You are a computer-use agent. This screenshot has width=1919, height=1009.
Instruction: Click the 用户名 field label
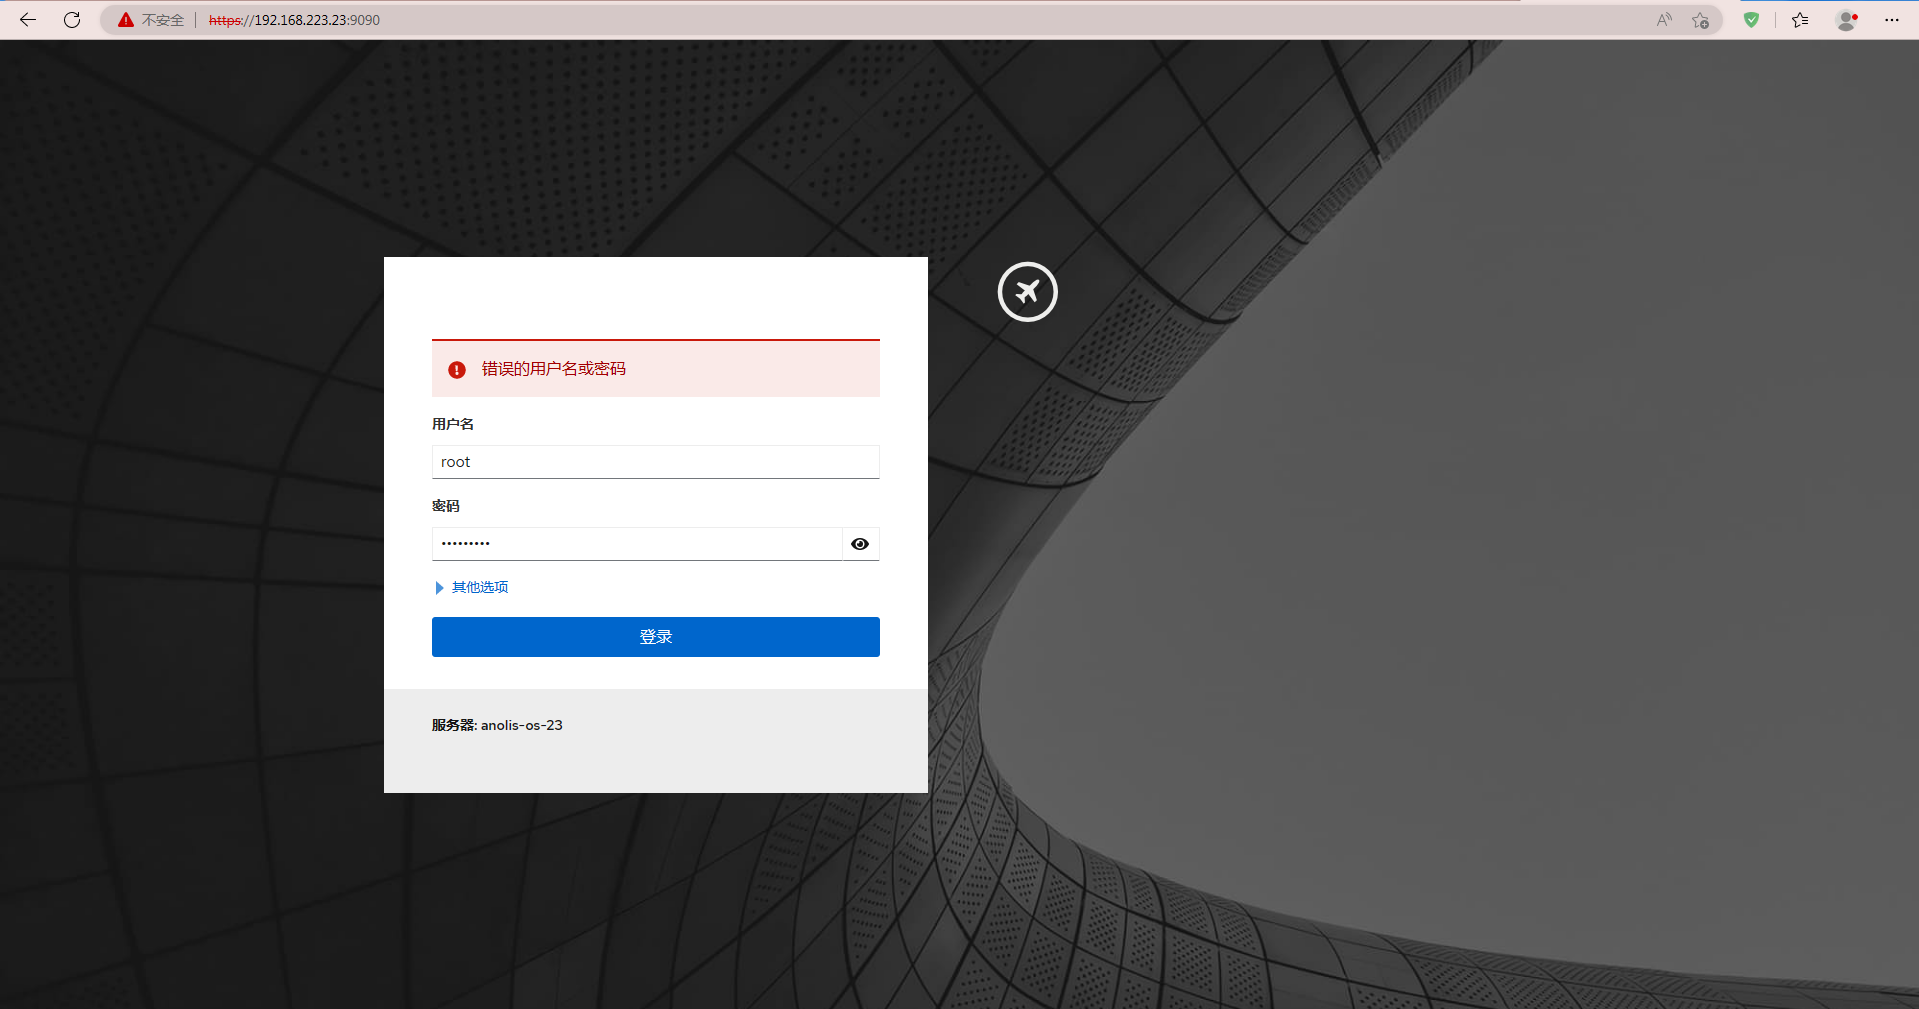click(453, 424)
